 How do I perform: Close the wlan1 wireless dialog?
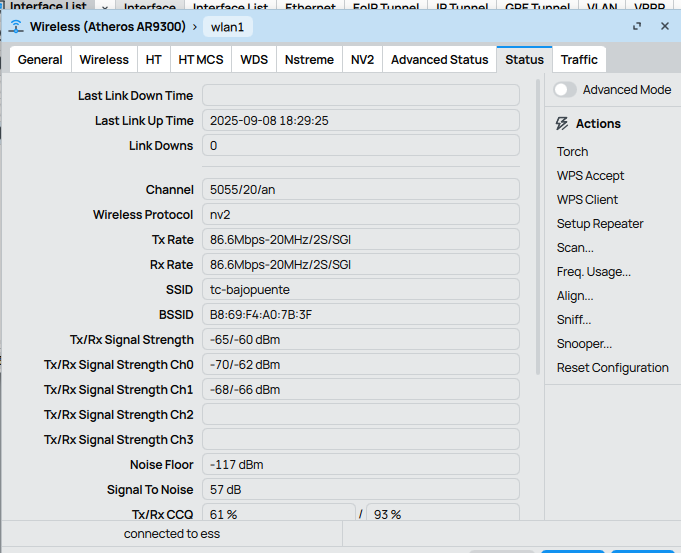click(664, 27)
